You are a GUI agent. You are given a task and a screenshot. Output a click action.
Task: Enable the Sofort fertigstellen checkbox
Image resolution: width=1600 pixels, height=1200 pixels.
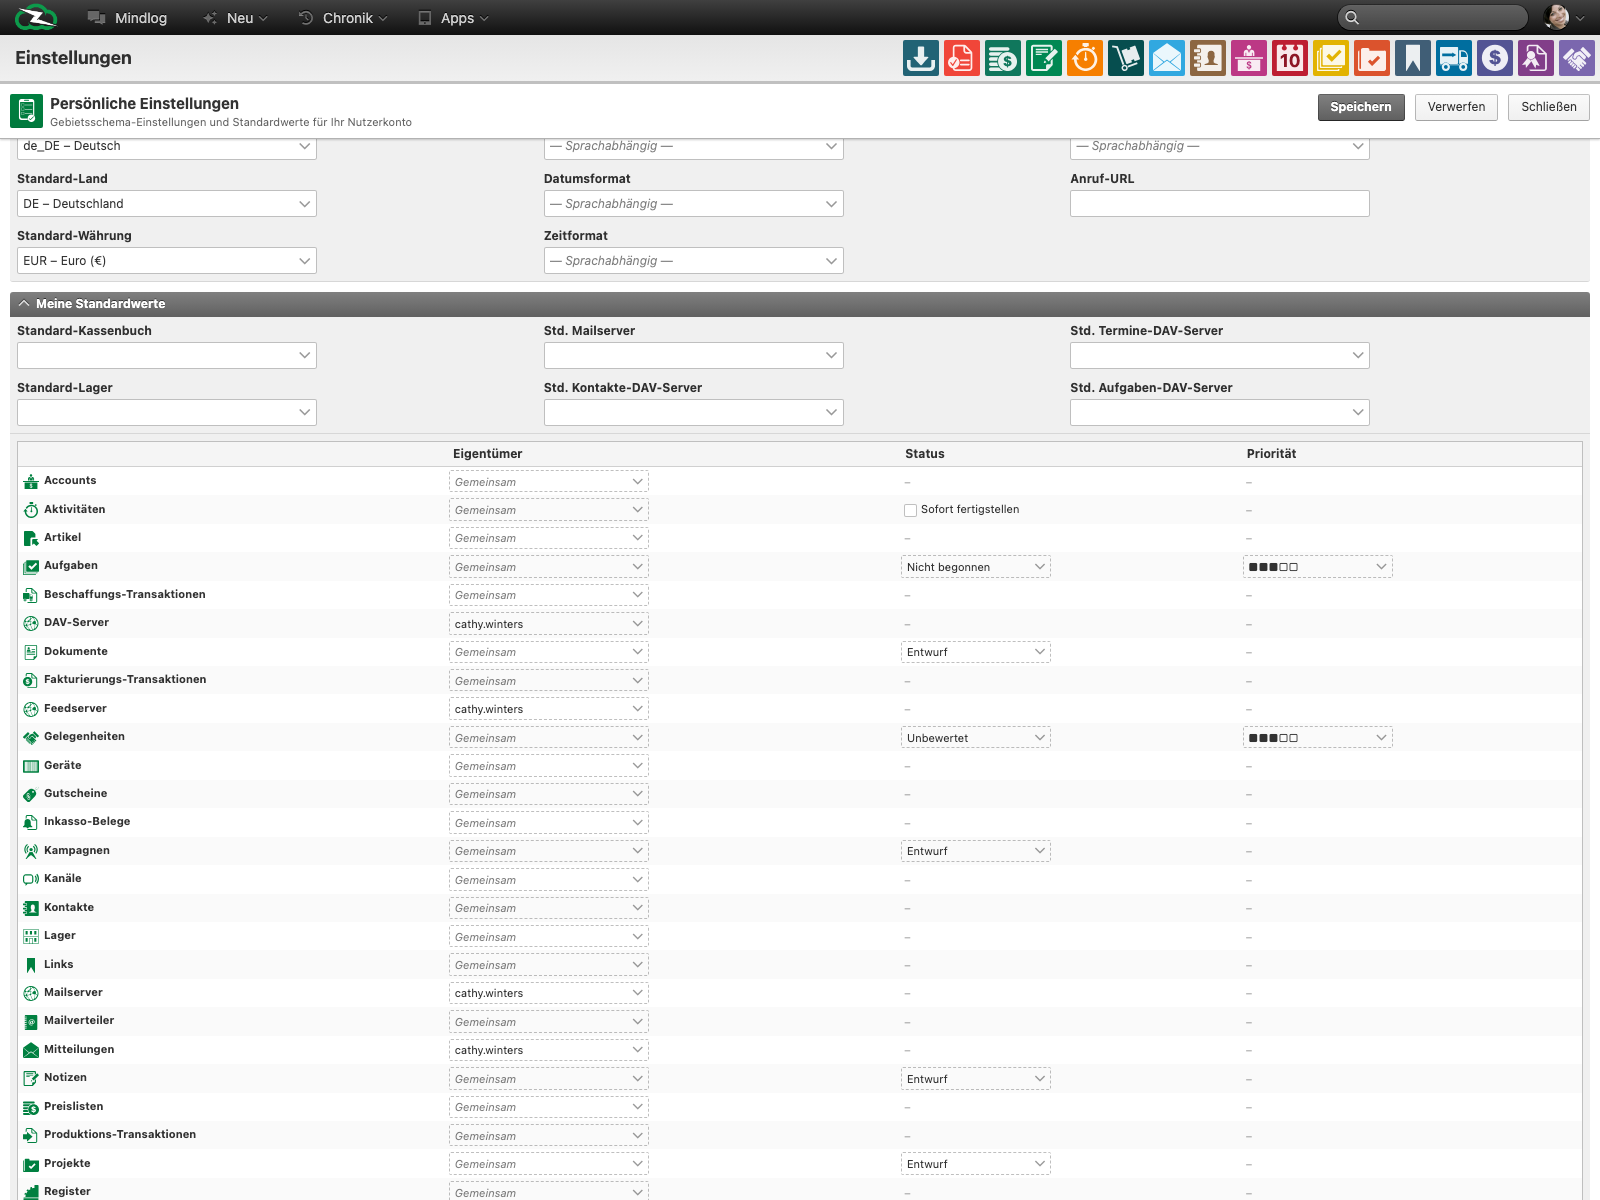pos(910,510)
